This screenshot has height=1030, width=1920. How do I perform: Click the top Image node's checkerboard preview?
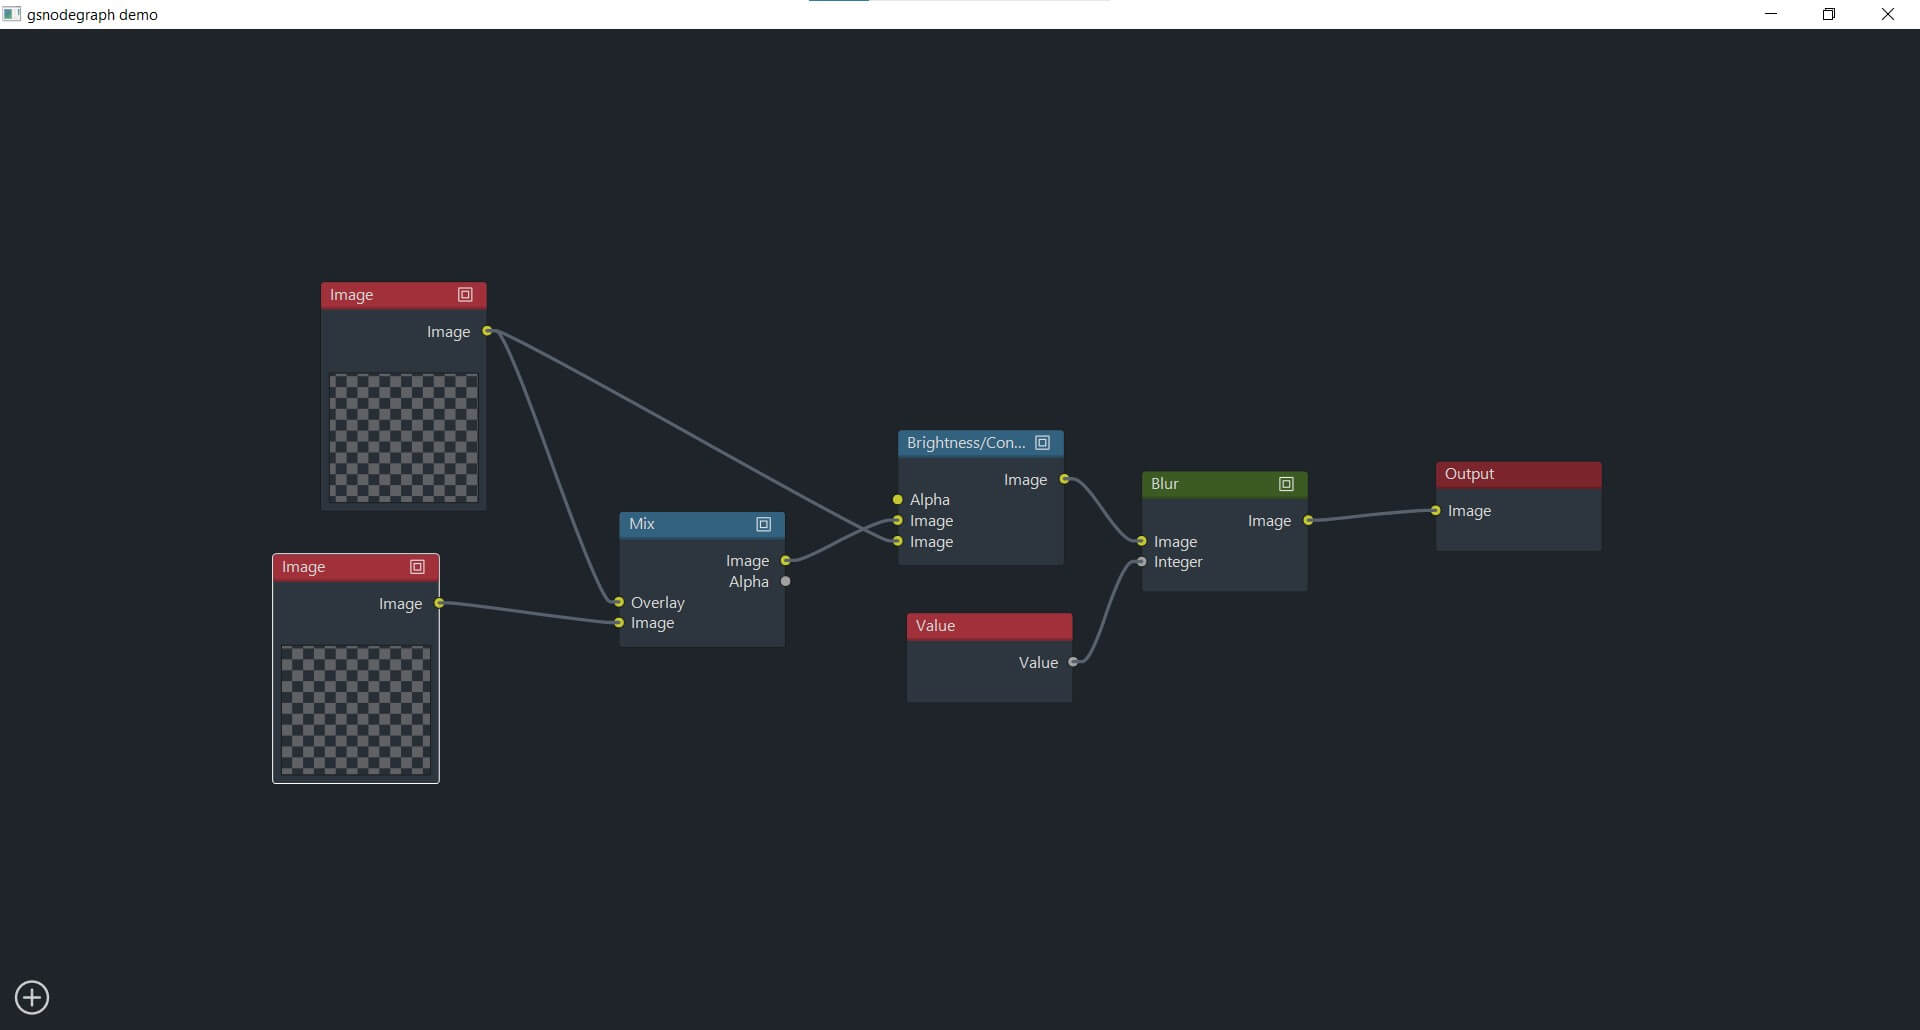pos(403,438)
